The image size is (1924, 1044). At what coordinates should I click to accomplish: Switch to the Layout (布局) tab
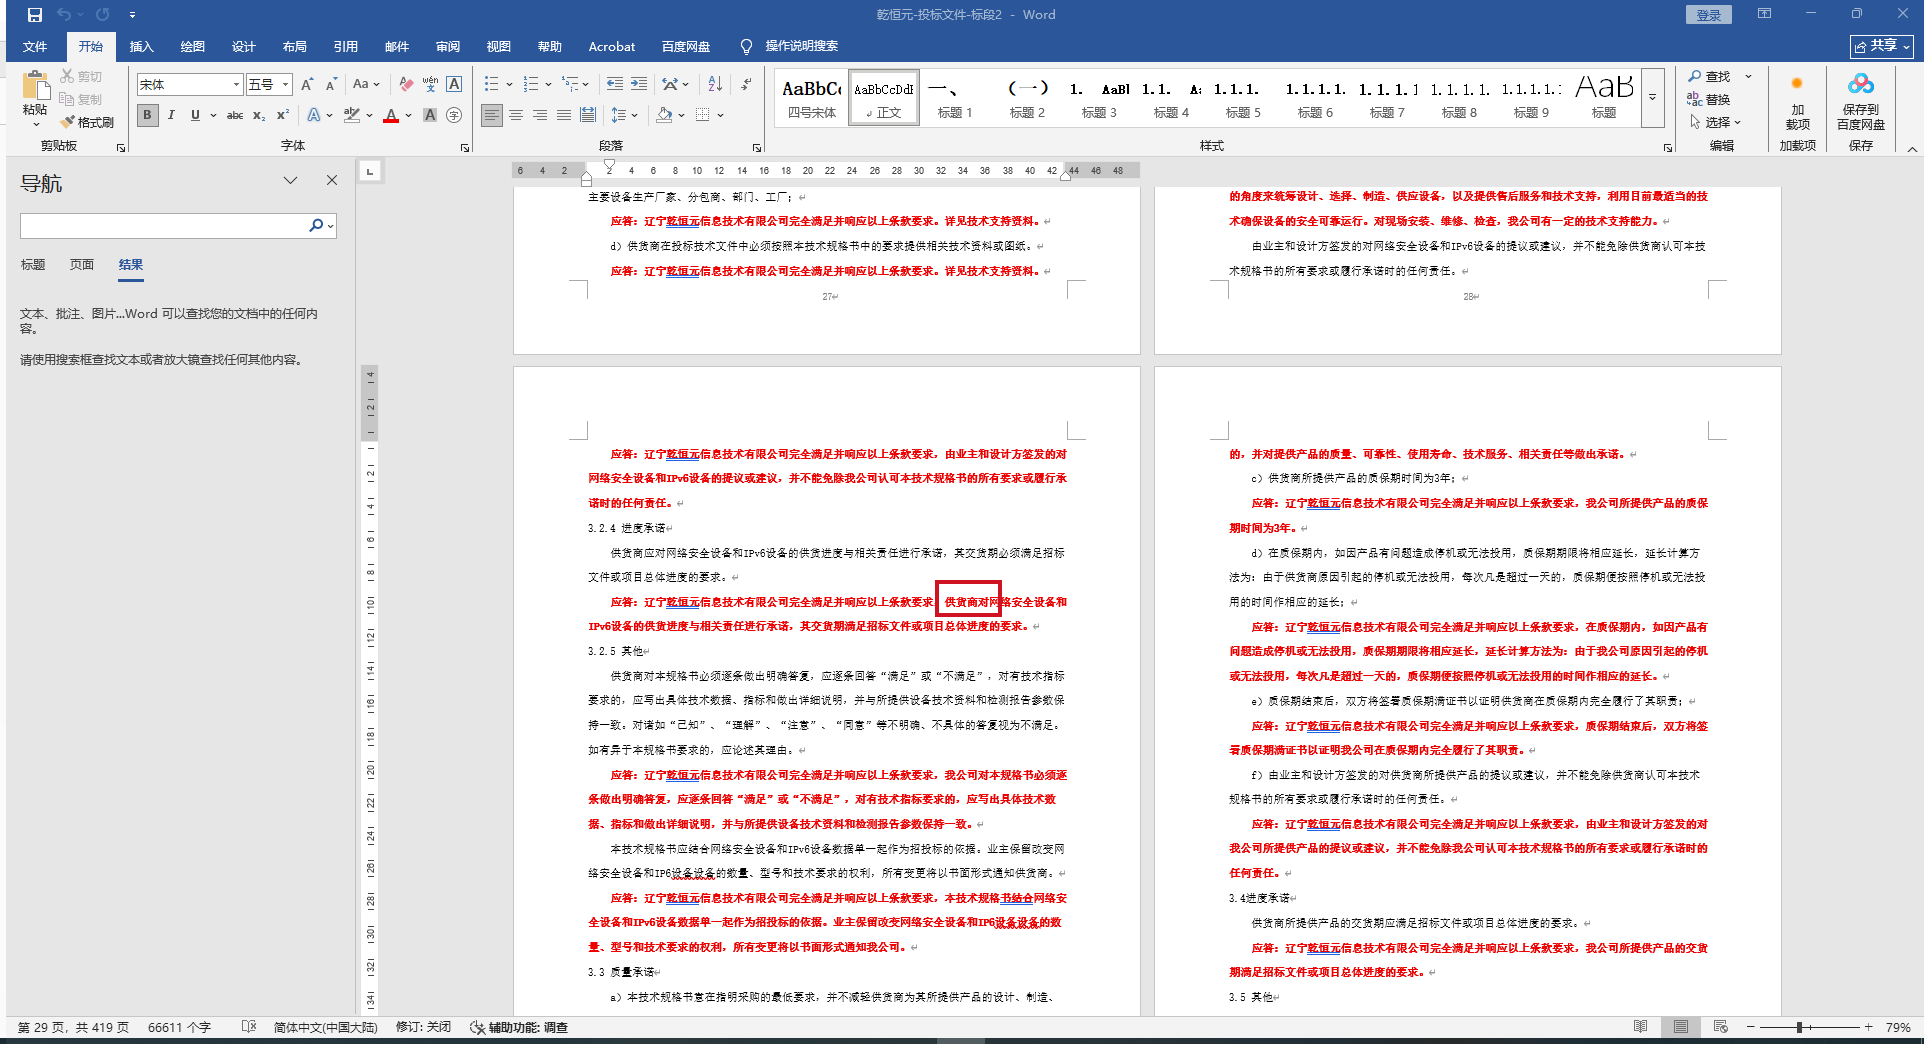point(294,46)
